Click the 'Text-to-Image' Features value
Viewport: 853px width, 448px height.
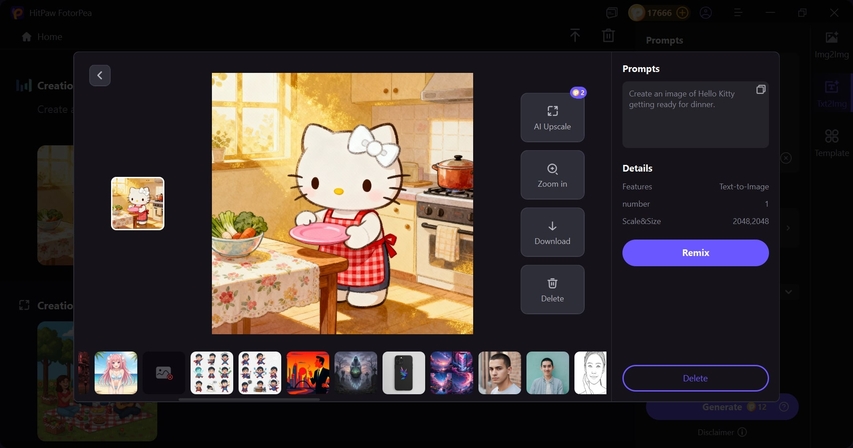point(744,186)
